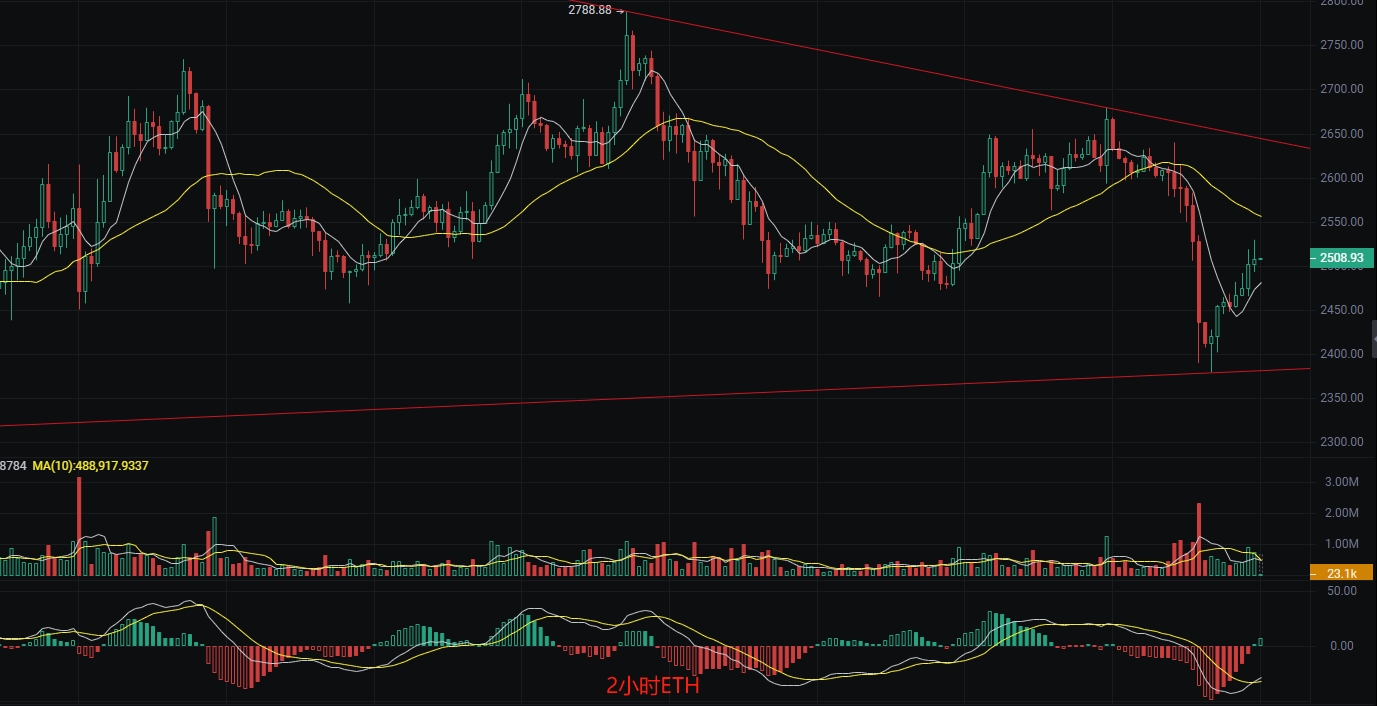Click the 50.00 MACD axis label
1377x706 pixels.
point(1342,591)
